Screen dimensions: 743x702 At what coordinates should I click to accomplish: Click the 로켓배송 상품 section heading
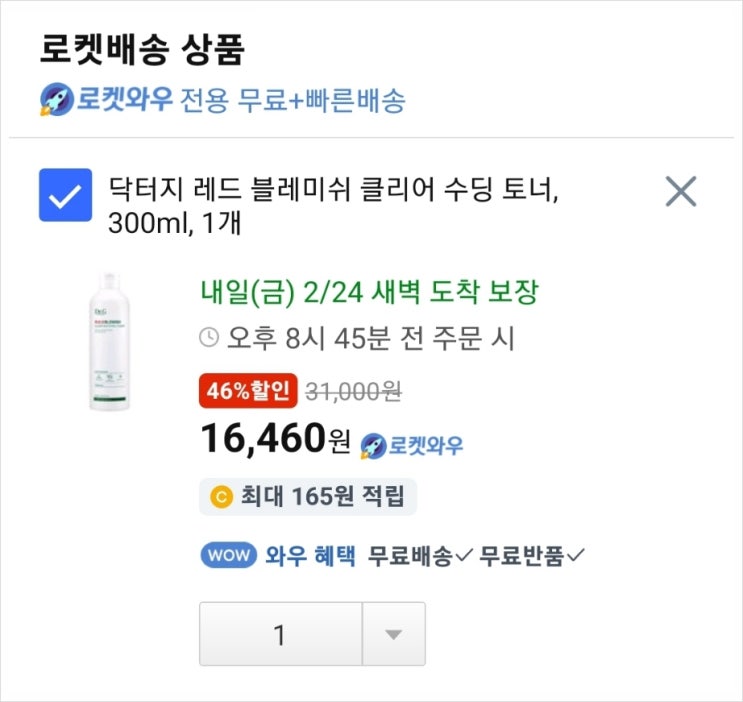point(143,49)
